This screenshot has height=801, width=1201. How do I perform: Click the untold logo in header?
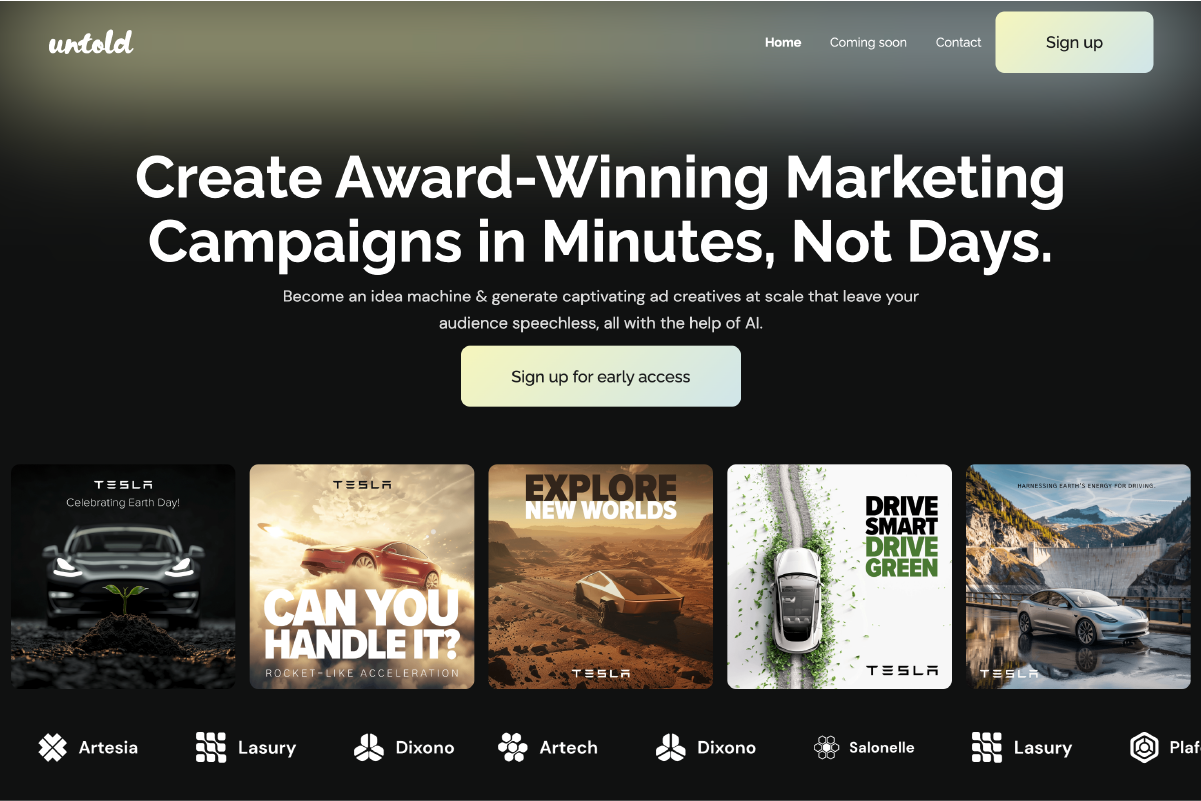point(91,42)
